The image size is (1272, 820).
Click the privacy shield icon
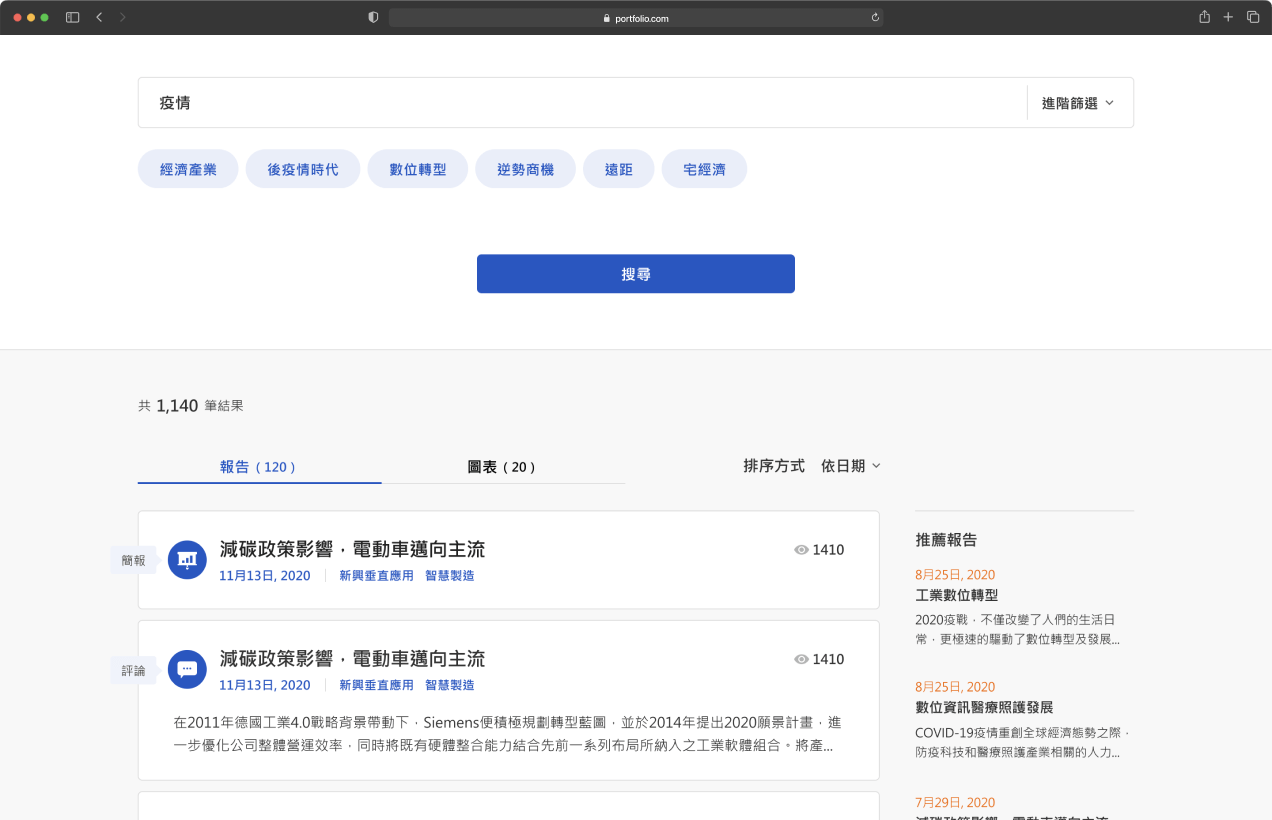(x=373, y=17)
